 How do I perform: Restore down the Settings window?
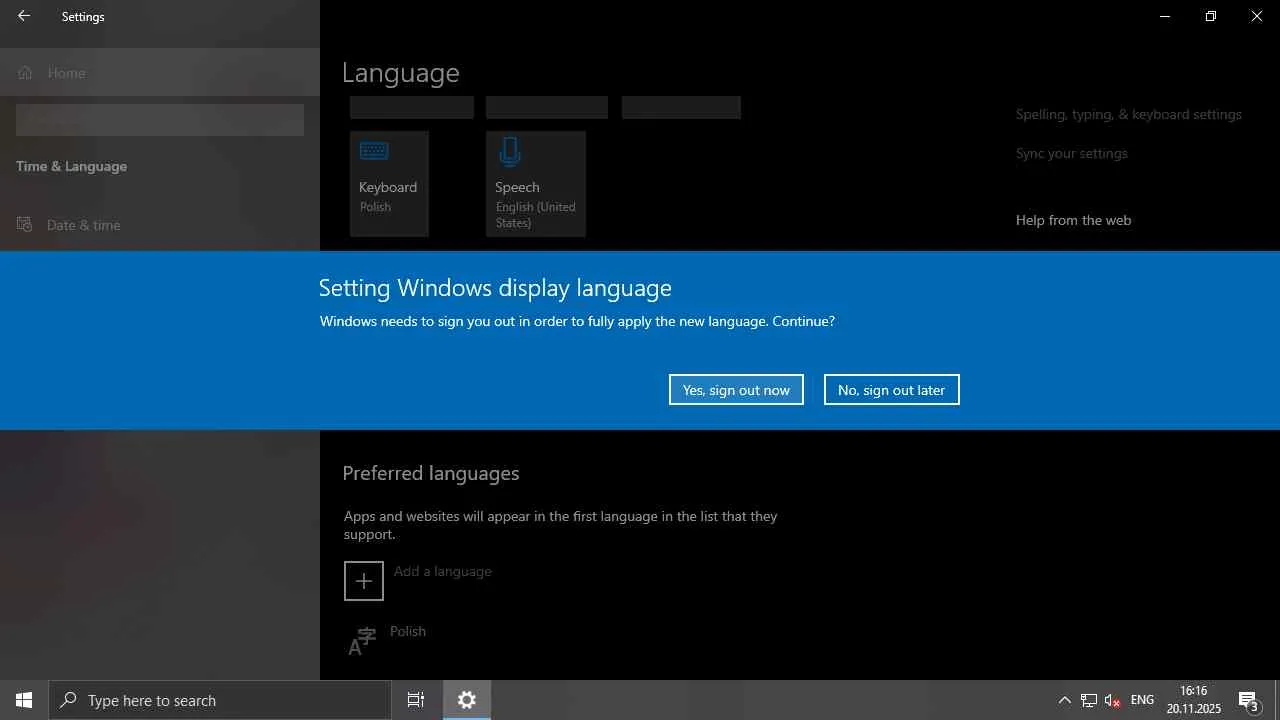(1211, 16)
